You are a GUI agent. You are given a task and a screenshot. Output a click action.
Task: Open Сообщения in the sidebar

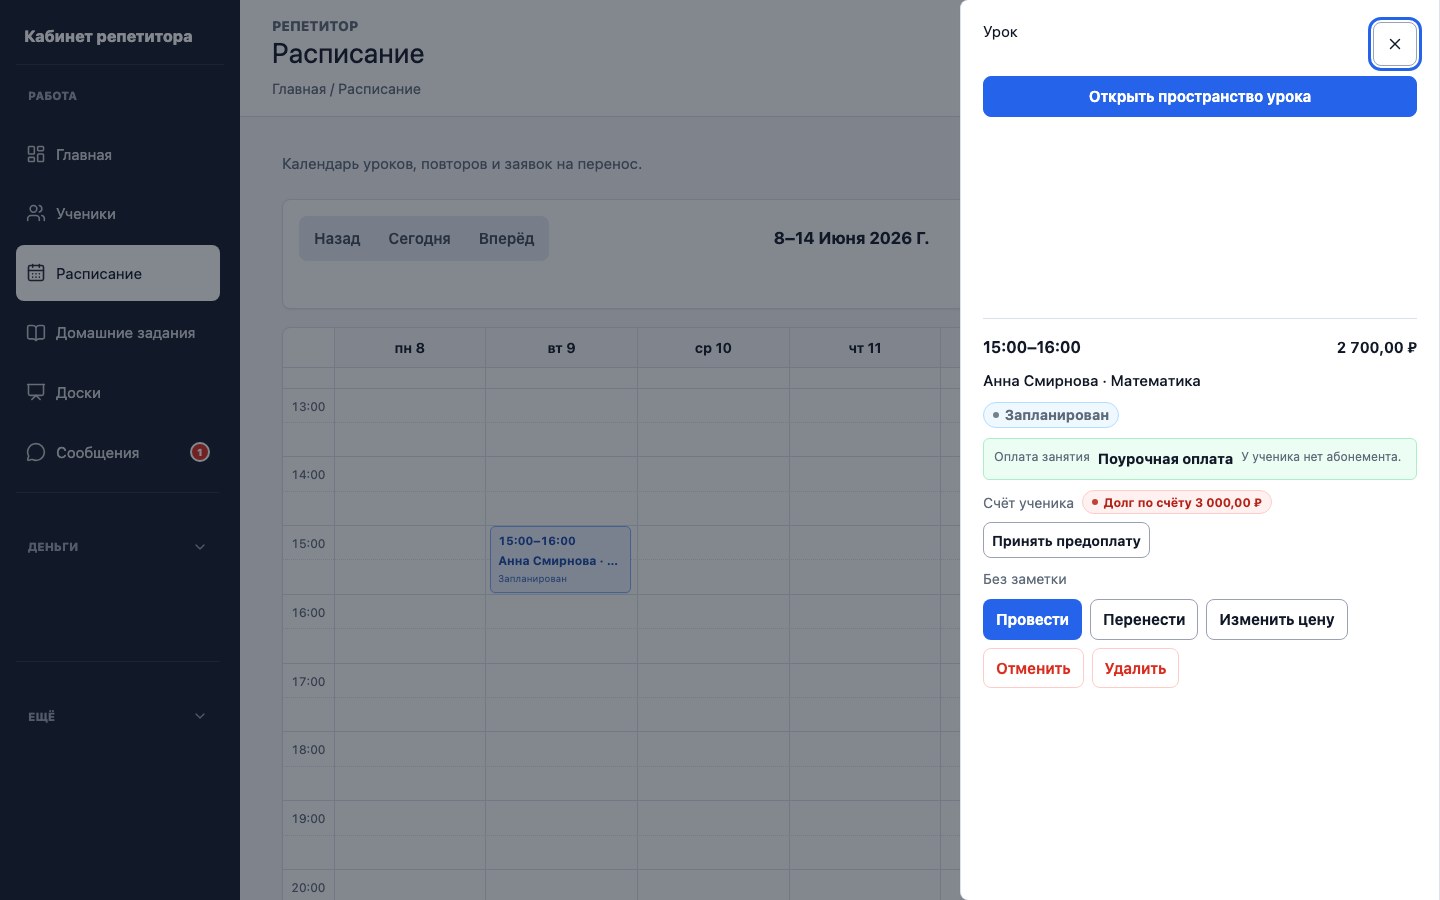click(x=118, y=452)
